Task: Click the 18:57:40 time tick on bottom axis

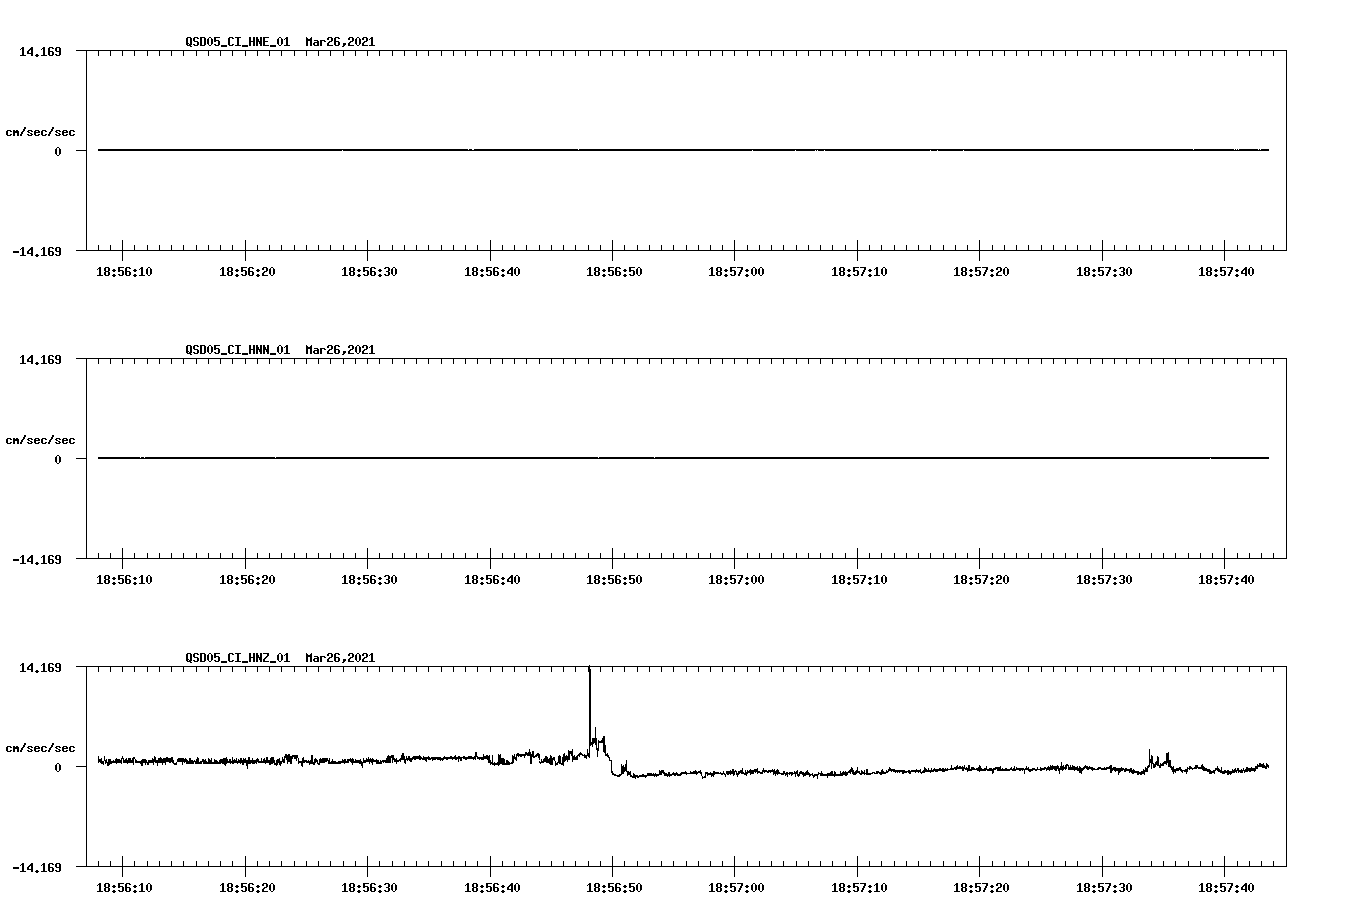Action: 1224,886
